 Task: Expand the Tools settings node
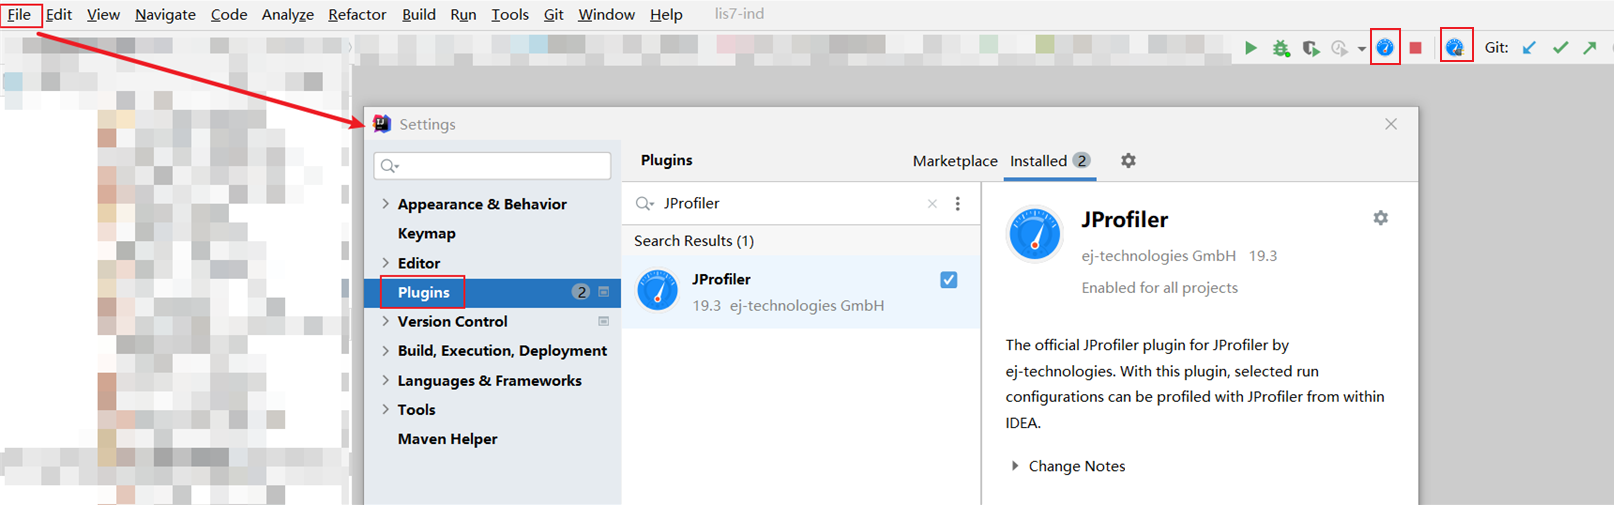pyautogui.click(x=386, y=409)
